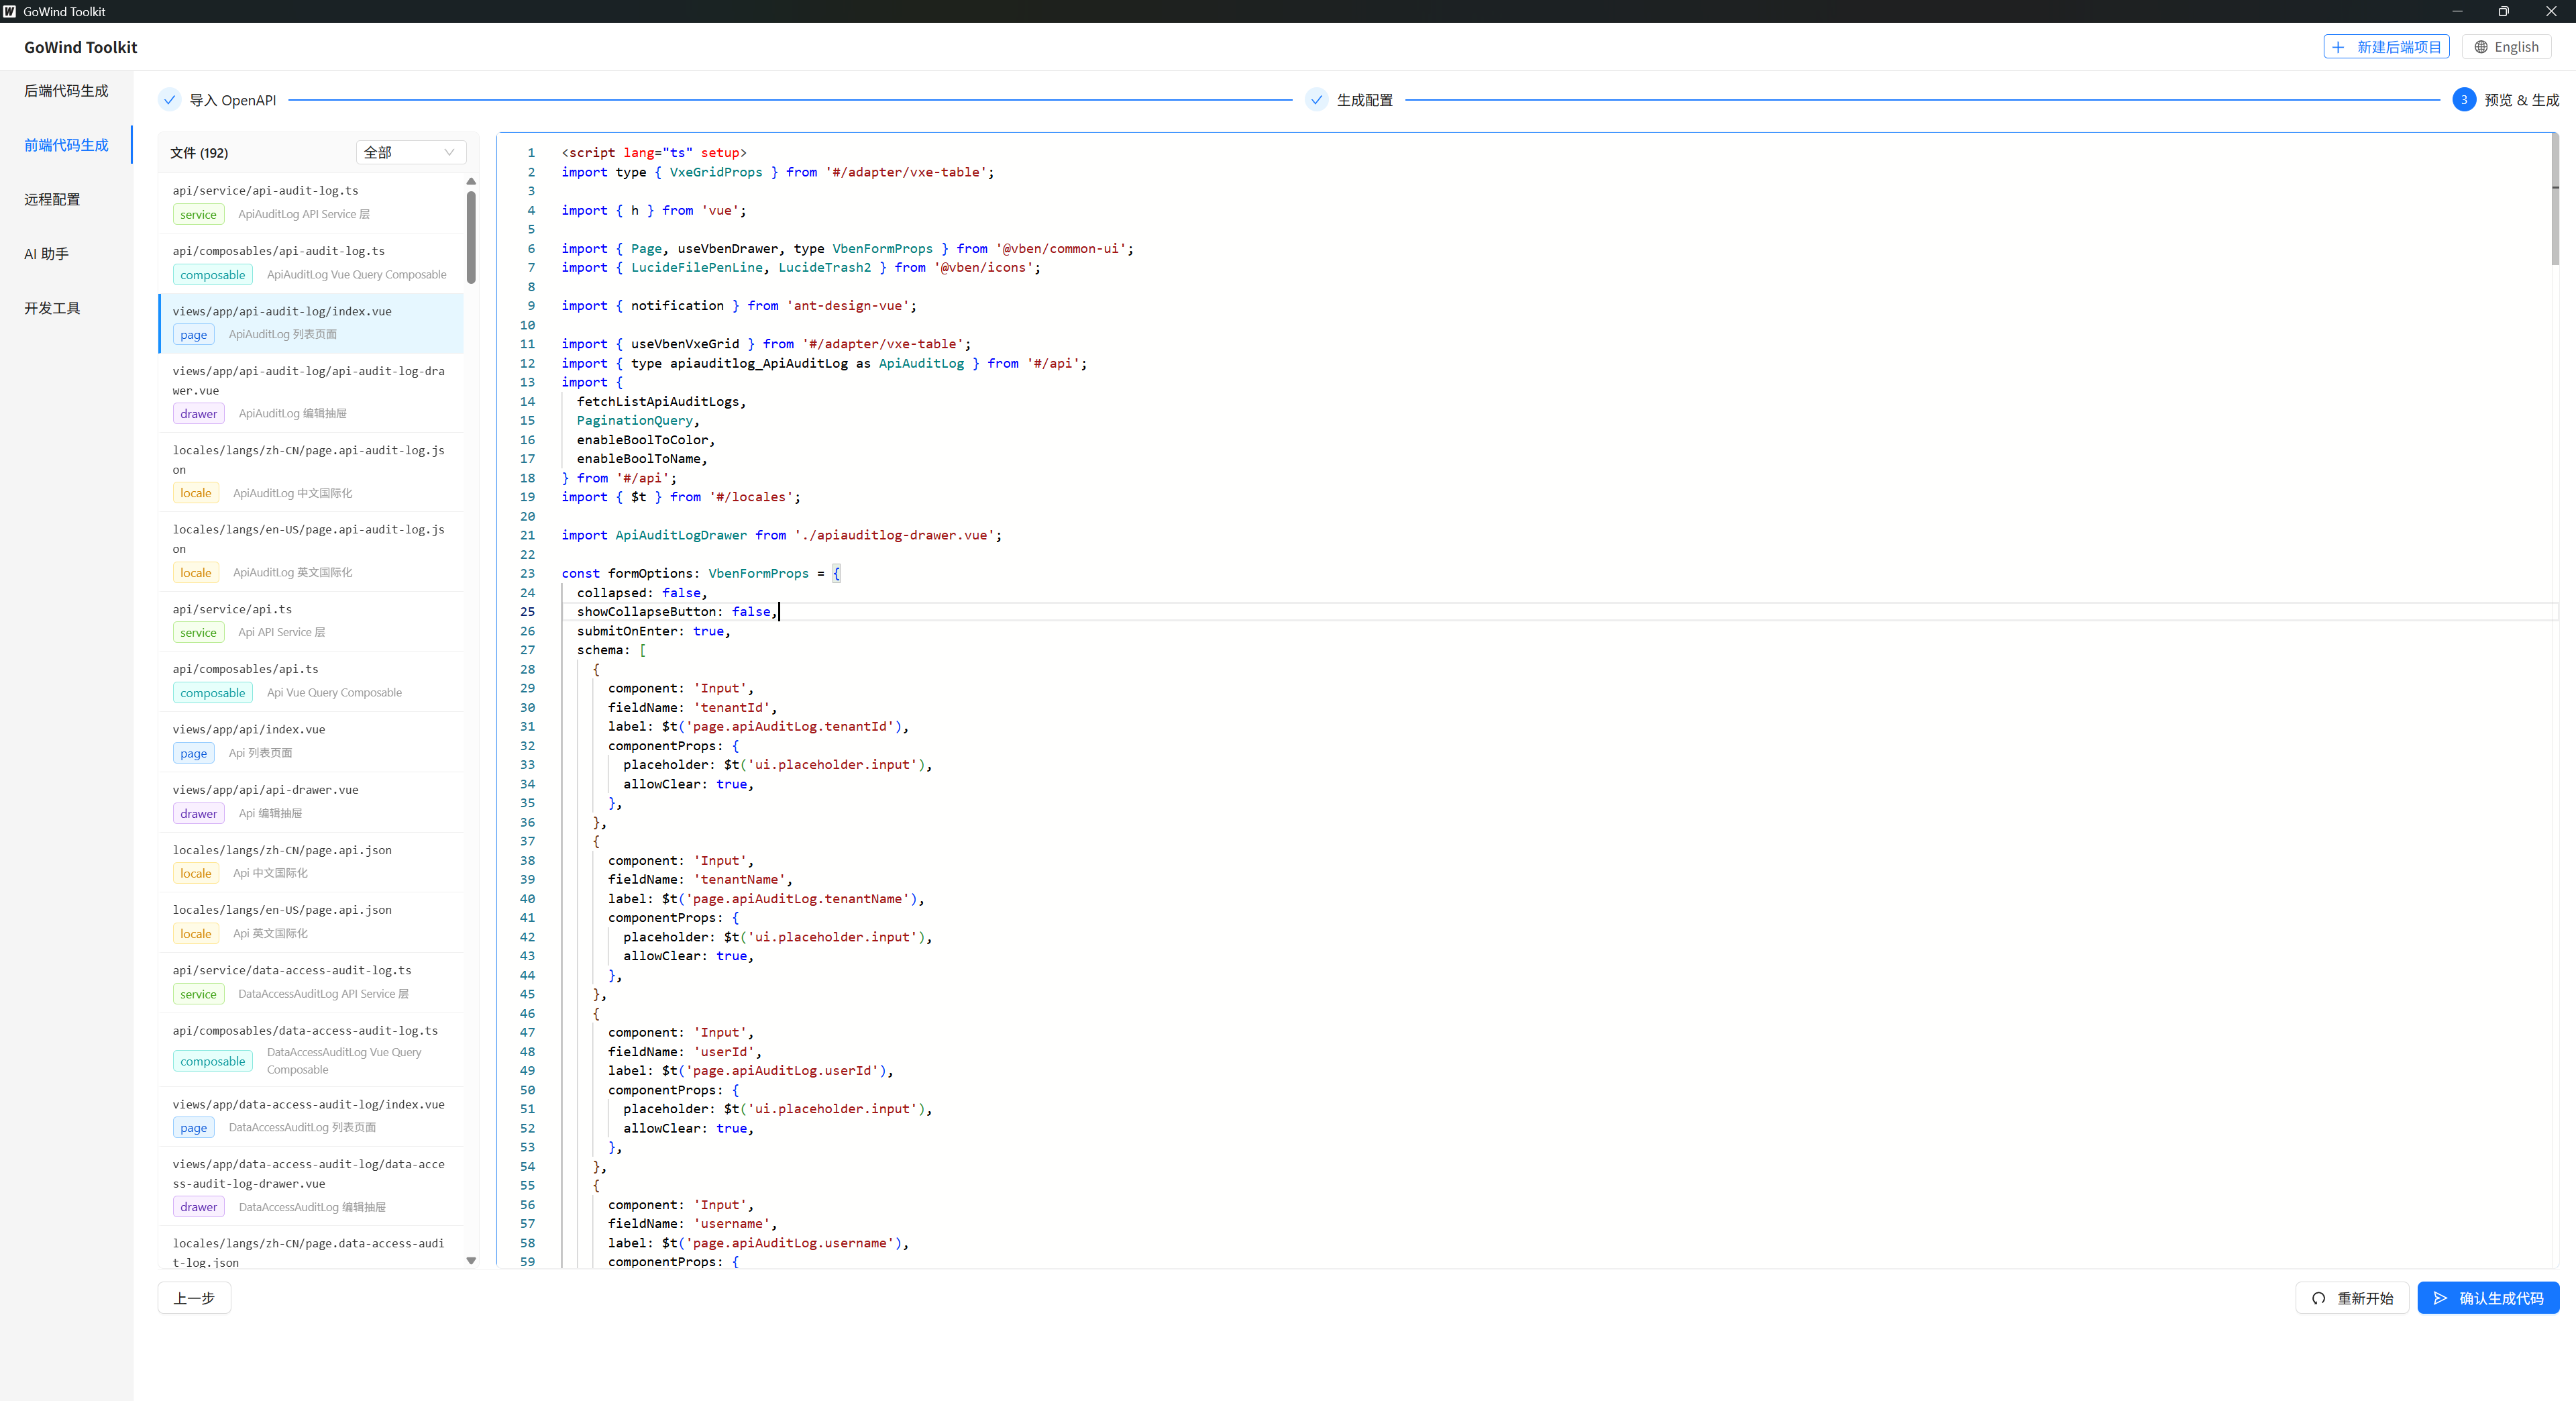Click the plus icon on 新建后端项目 button
Viewport: 2576px width, 1401px height.
coord(2338,47)
